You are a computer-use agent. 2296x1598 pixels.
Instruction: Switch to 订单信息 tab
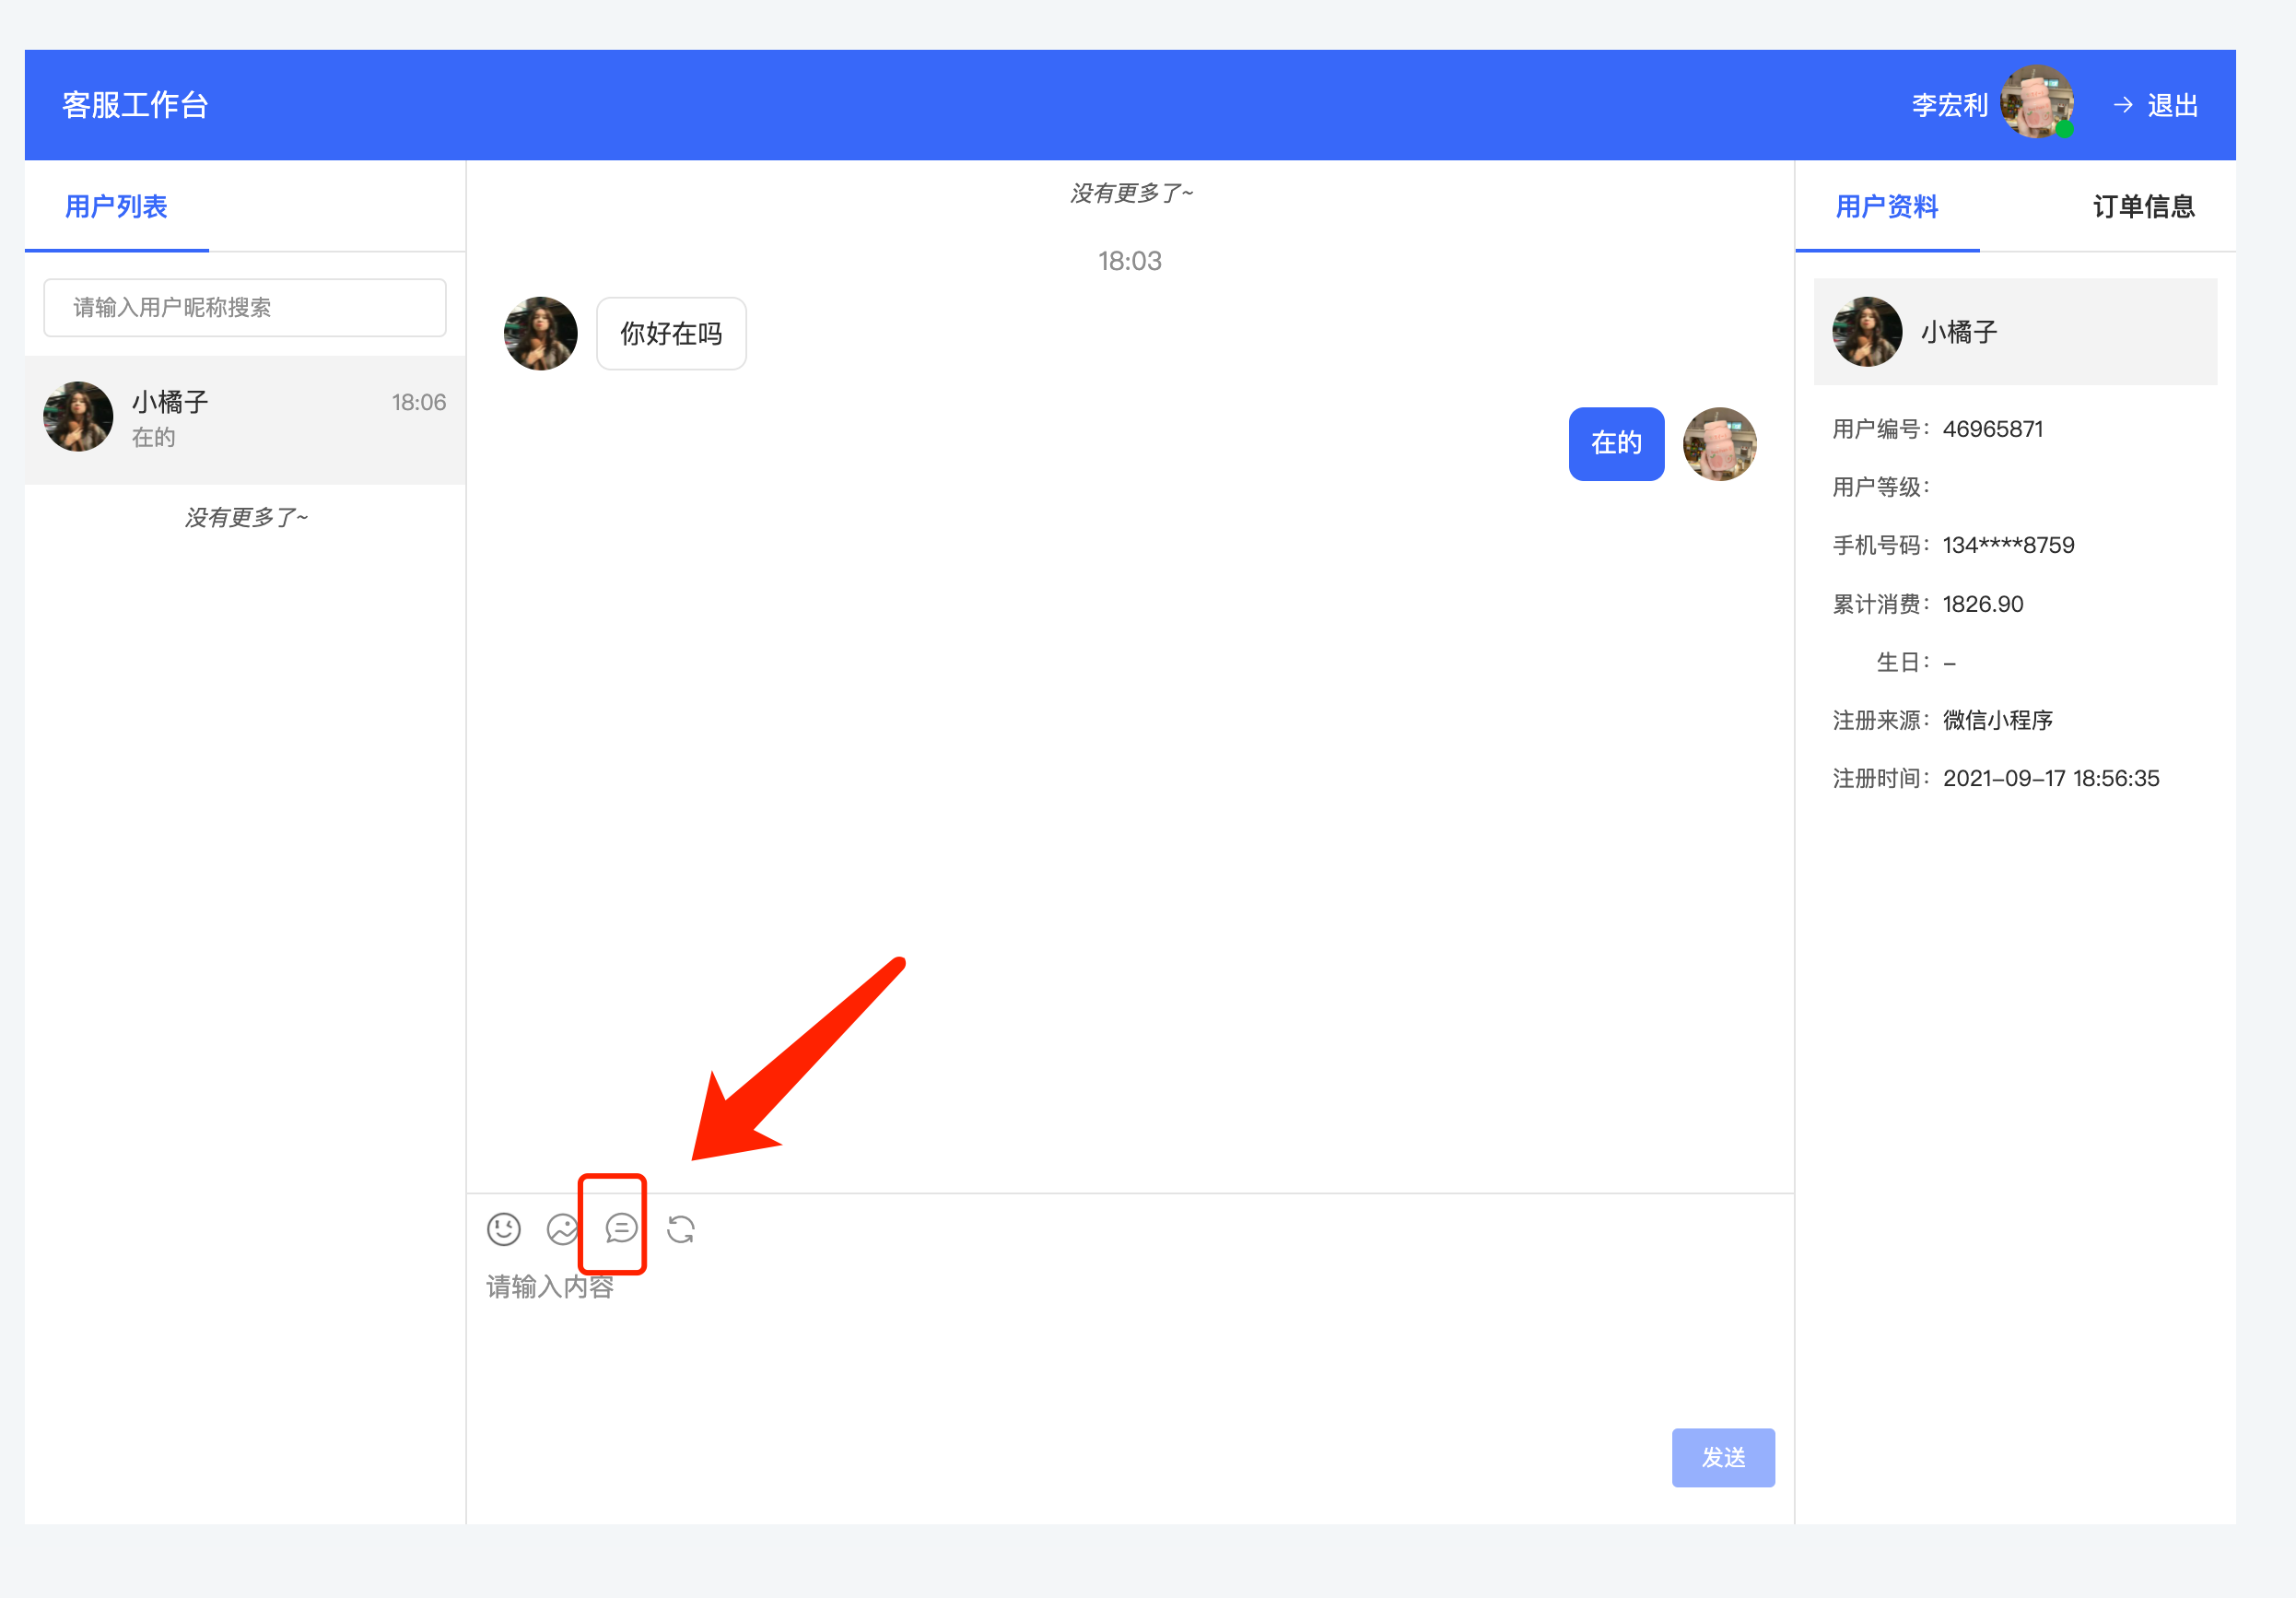(2143, 207)
